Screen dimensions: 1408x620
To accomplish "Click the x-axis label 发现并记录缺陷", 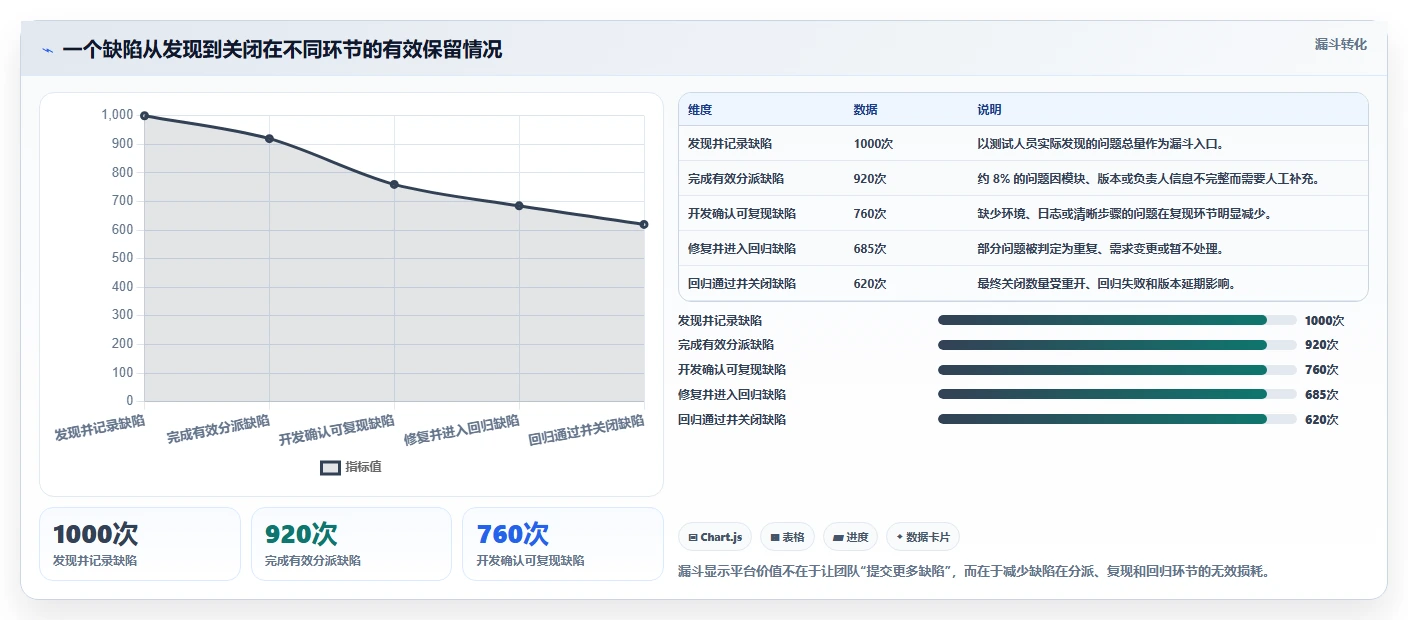I will (x=100, y=428).
